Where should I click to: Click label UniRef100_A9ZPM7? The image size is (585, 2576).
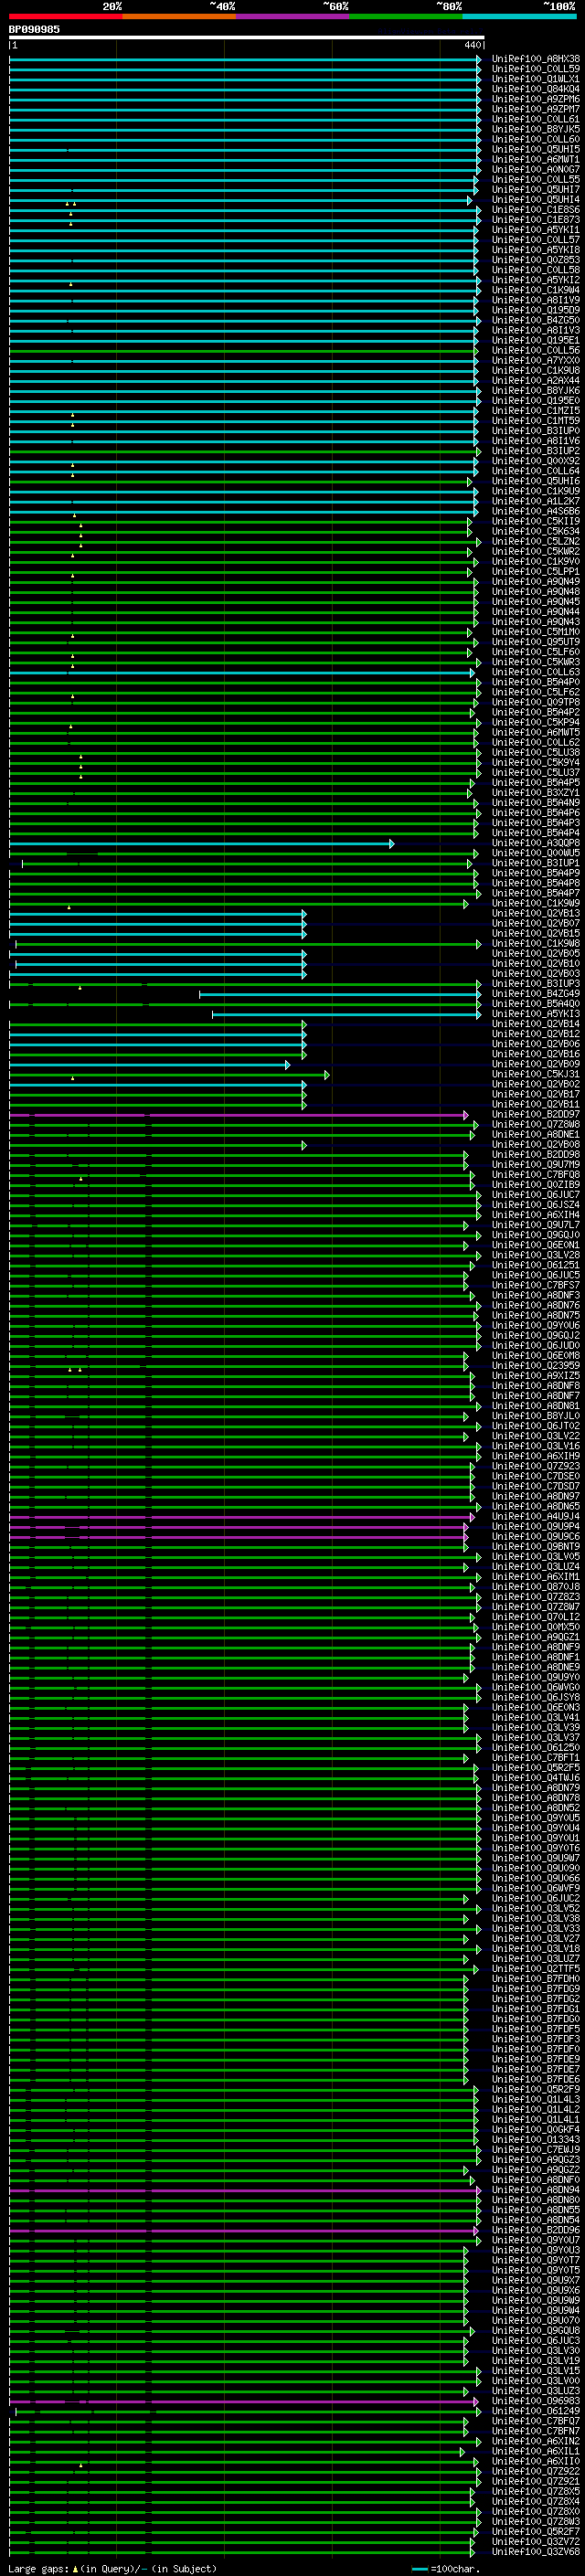click(x=536, y=109)
